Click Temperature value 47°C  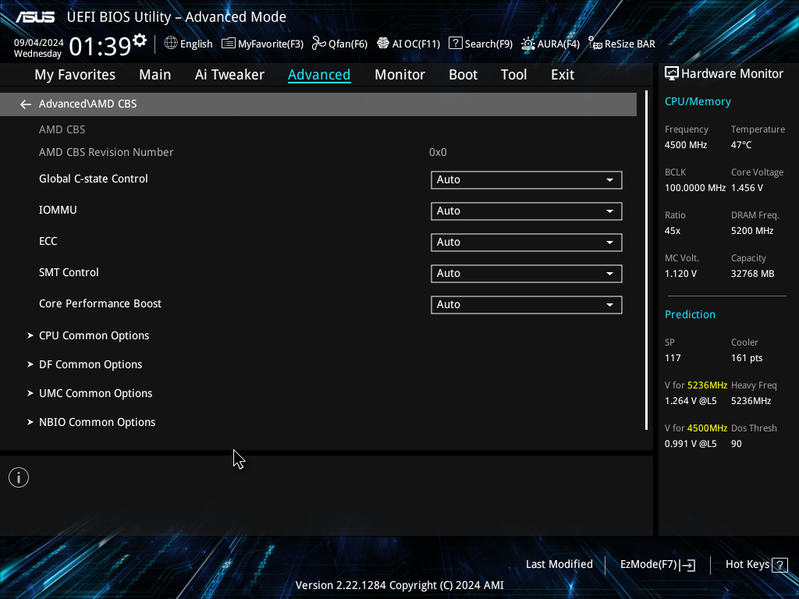pos(741,145)
